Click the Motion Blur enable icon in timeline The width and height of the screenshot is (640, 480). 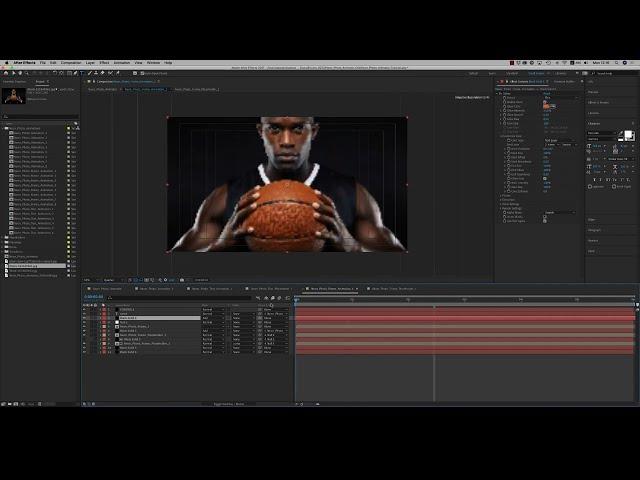coord(279,298)
